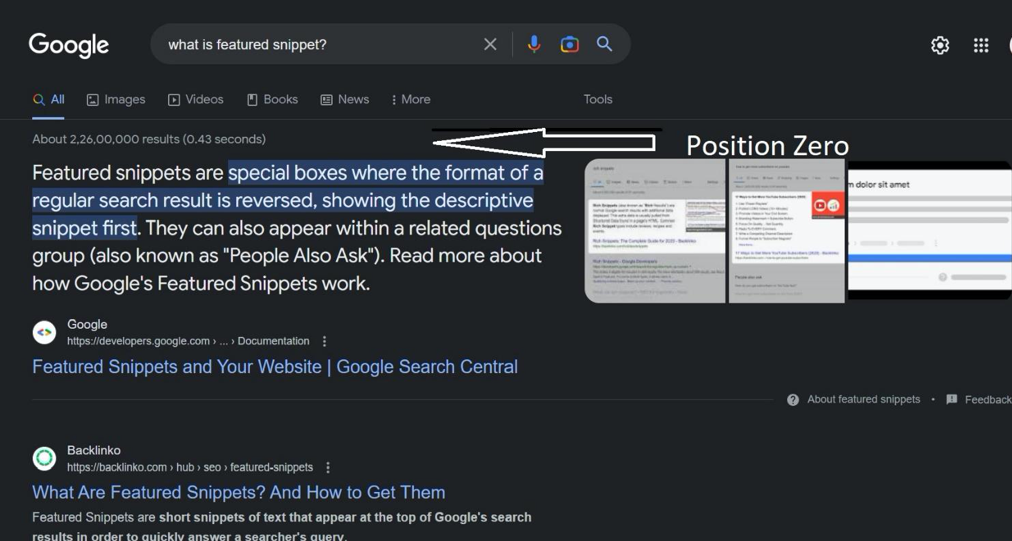This screenshot has height=541, width=1012.
Task: Open options for developers.google.com result
Action: pyautogui.click(x=325, y=341)
